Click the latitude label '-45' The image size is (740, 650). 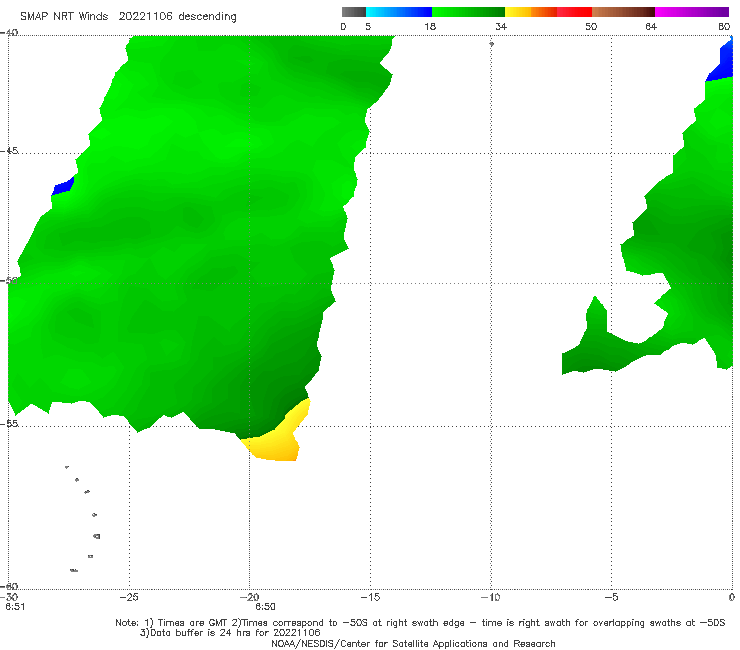click(x=9, y=151)
